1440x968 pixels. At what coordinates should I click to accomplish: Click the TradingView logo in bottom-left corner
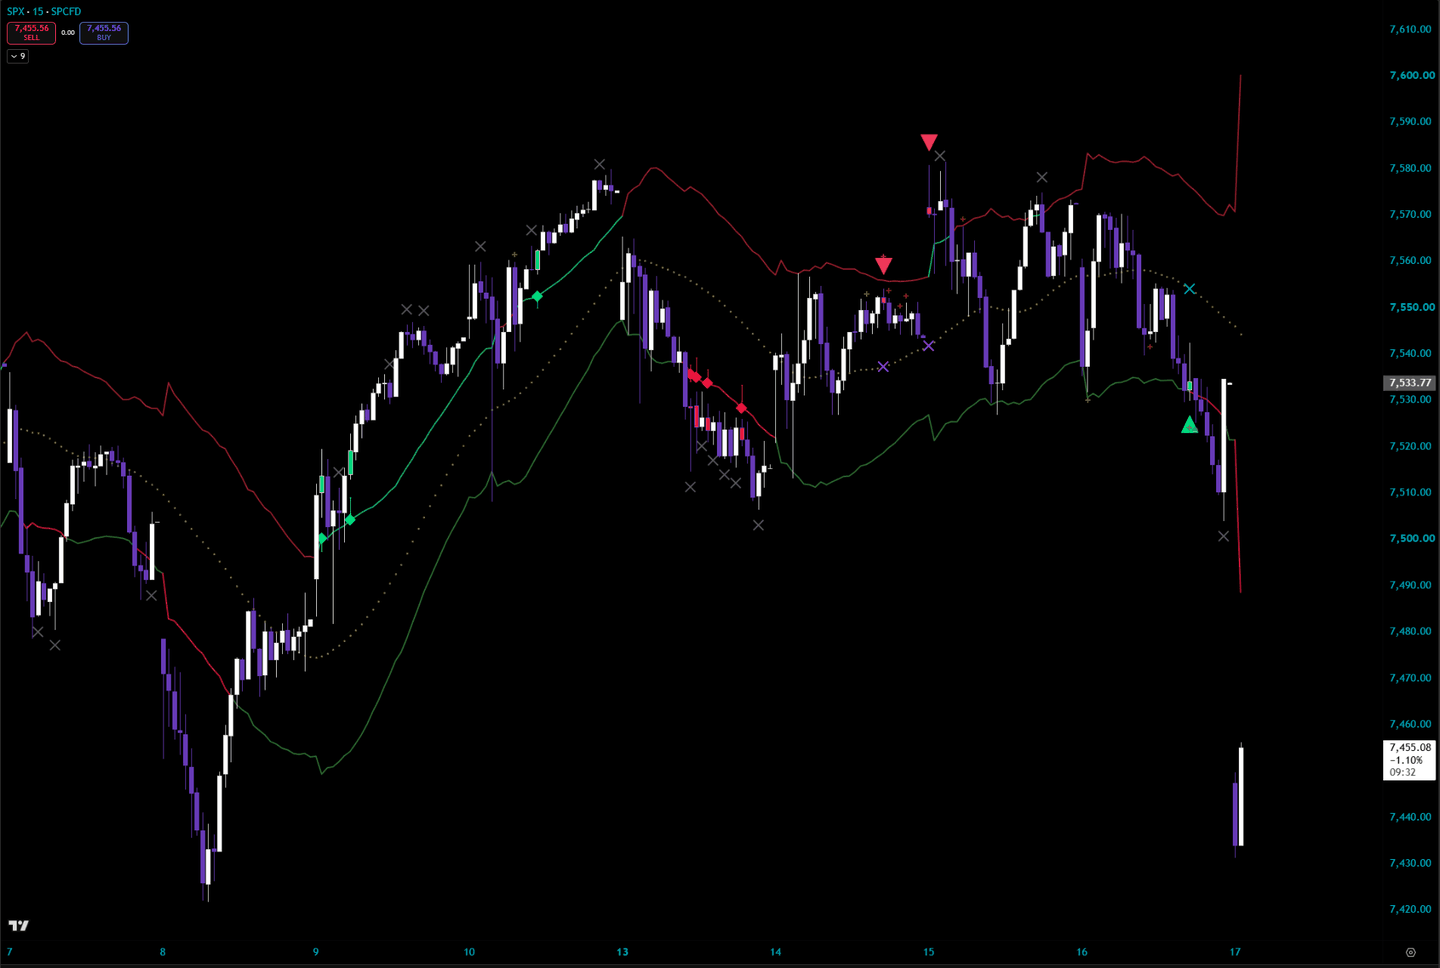pos(19,925)
